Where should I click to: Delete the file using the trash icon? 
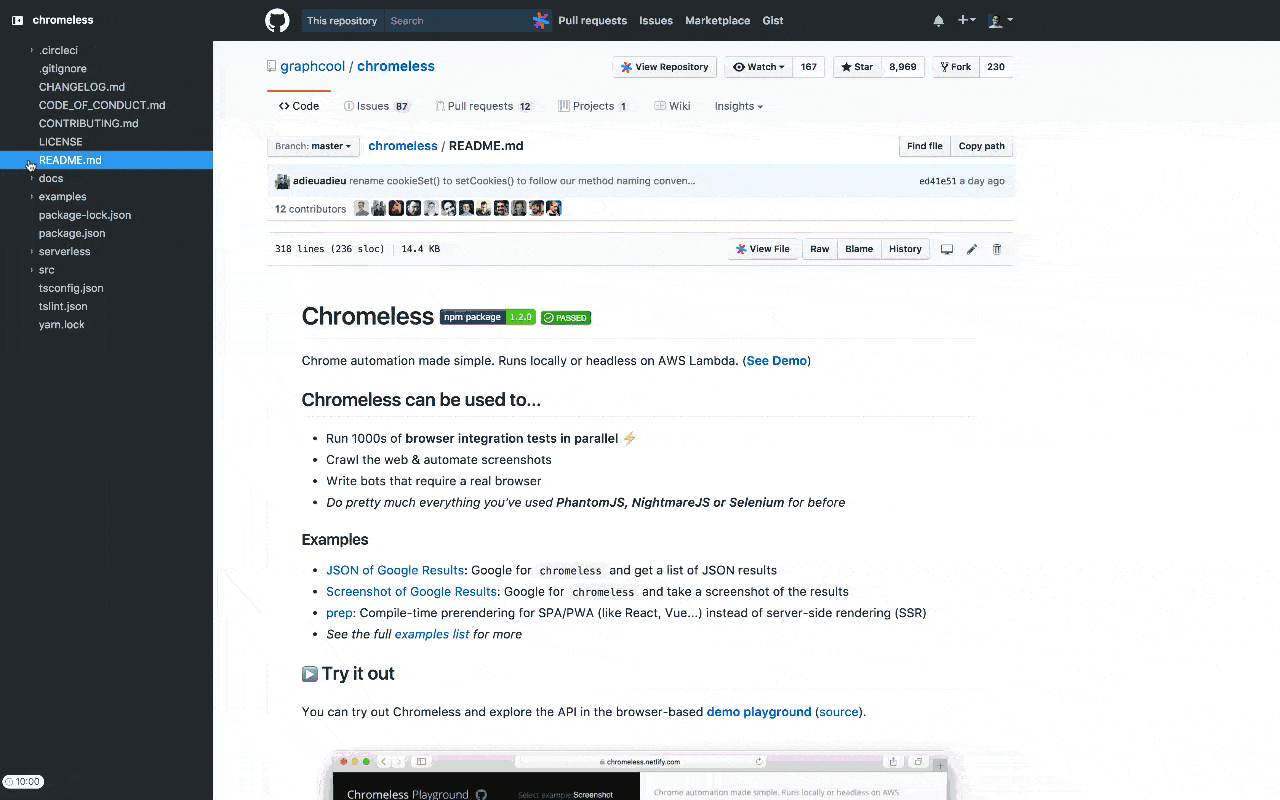pos(996,248)
